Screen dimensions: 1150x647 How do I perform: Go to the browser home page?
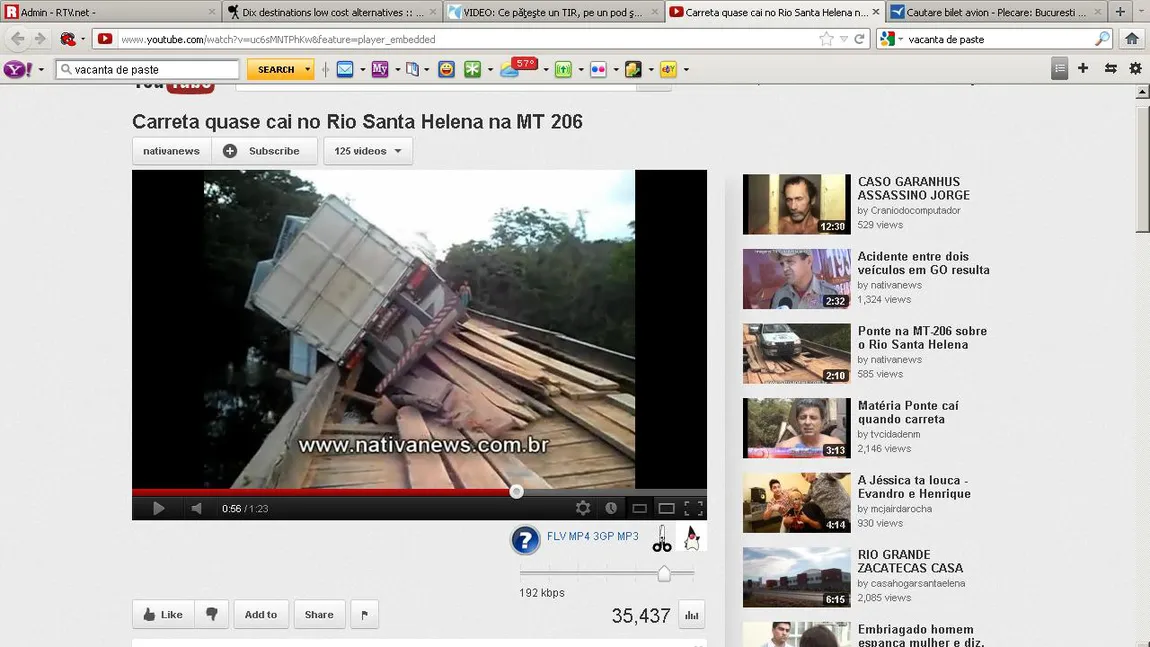pos(1133,39)
